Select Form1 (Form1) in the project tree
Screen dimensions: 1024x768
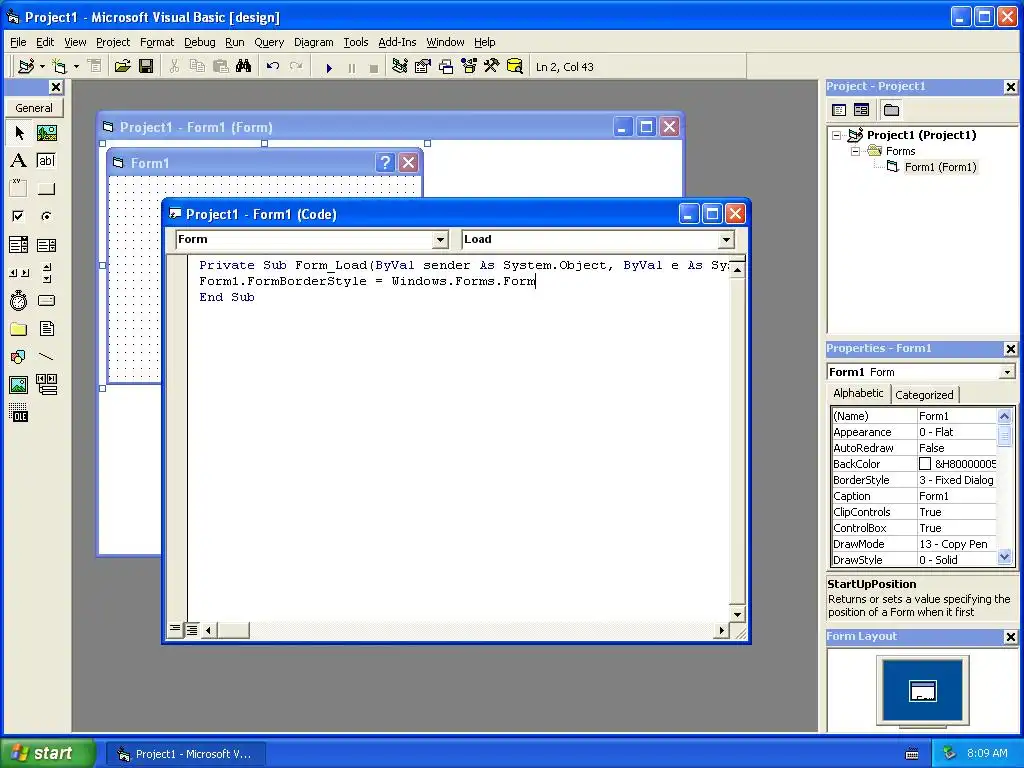(940, 167)
